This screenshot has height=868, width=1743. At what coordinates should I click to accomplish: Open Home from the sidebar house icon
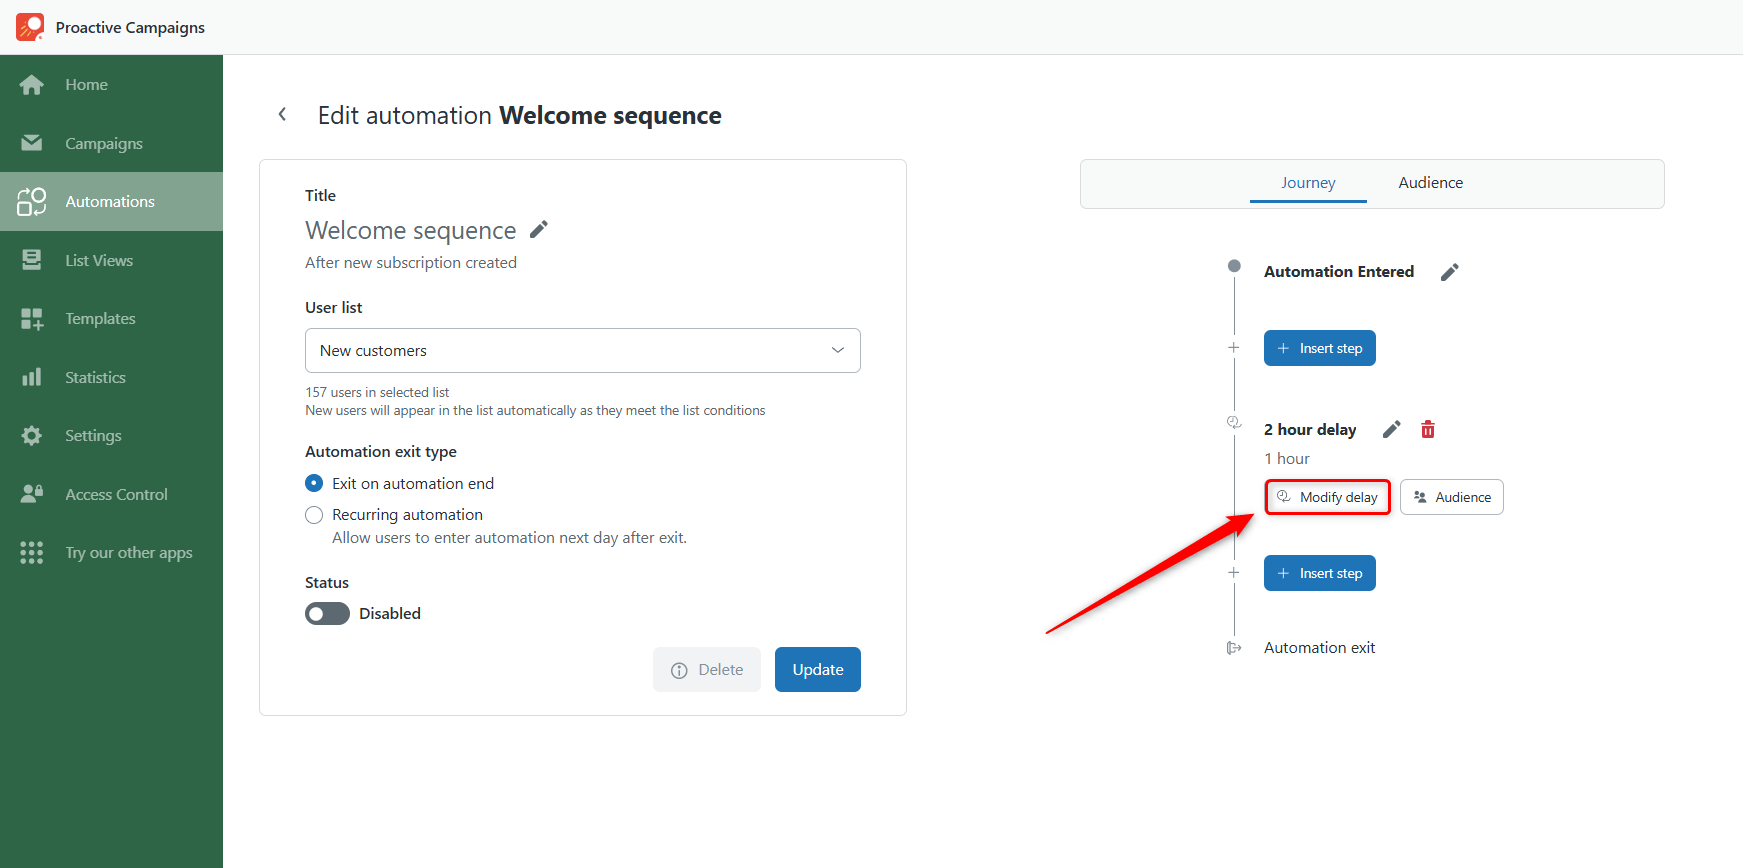(x=32, y=85)
